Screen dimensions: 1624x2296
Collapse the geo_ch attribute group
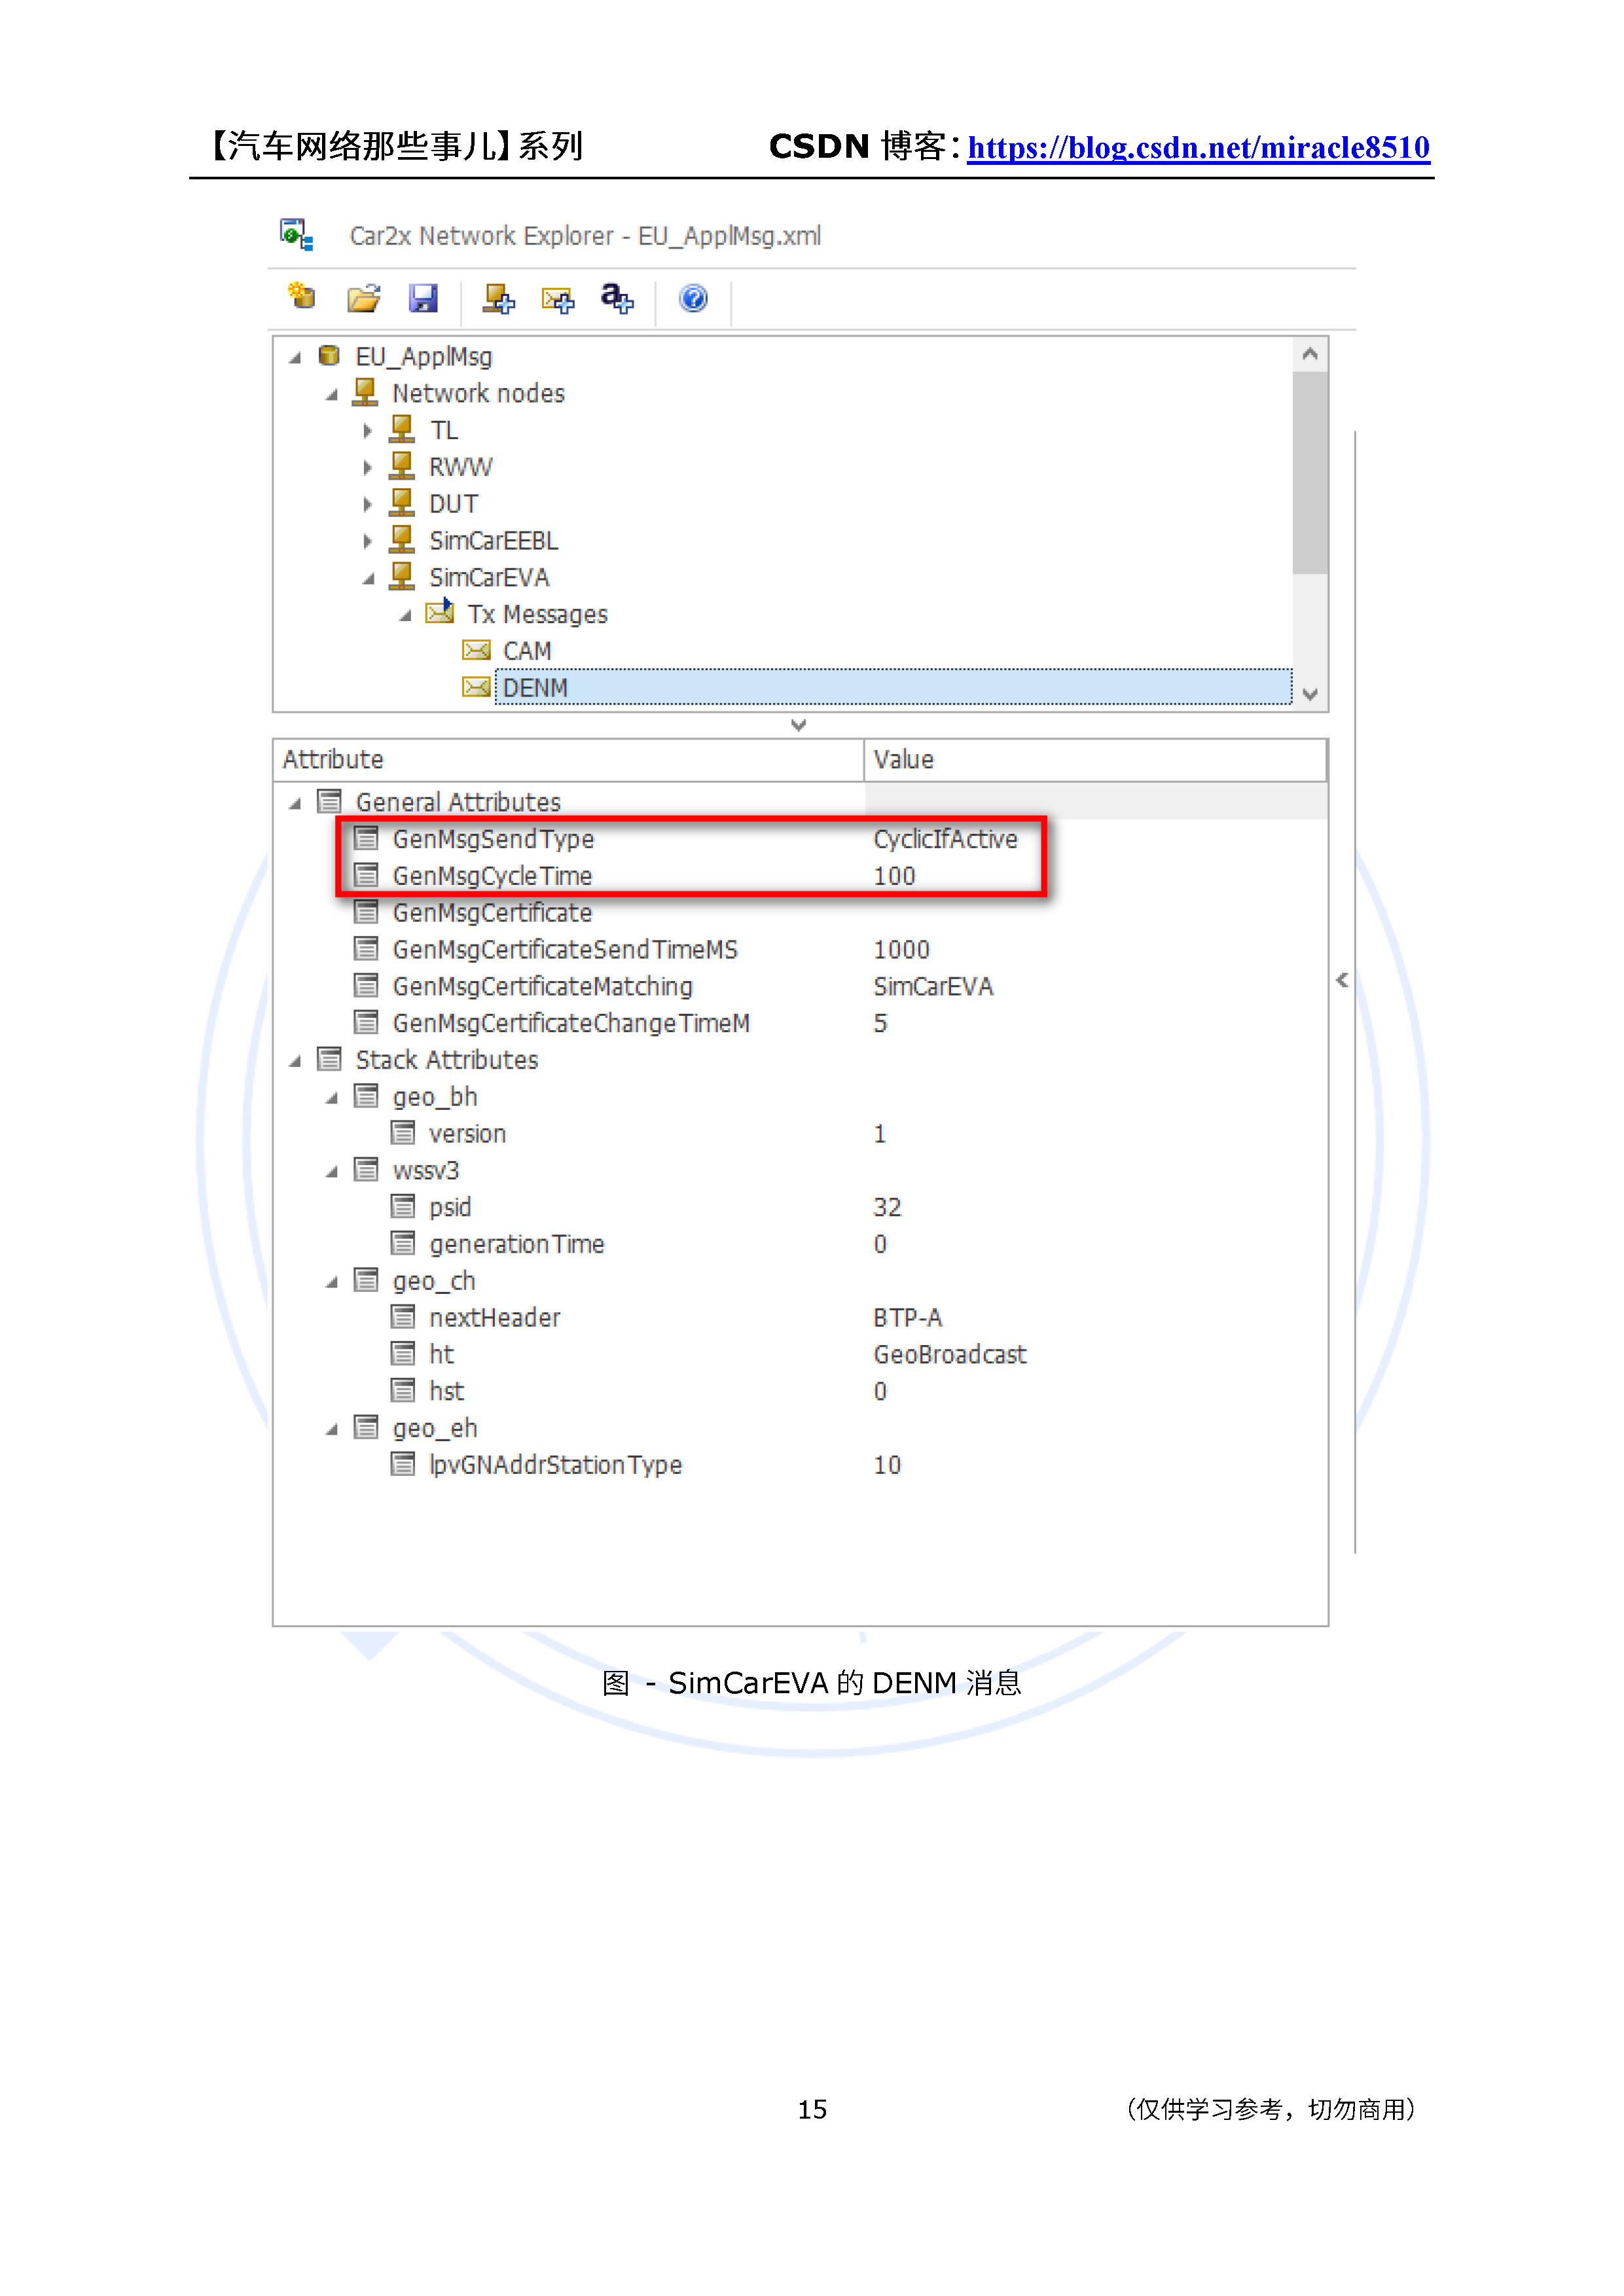332,1282
